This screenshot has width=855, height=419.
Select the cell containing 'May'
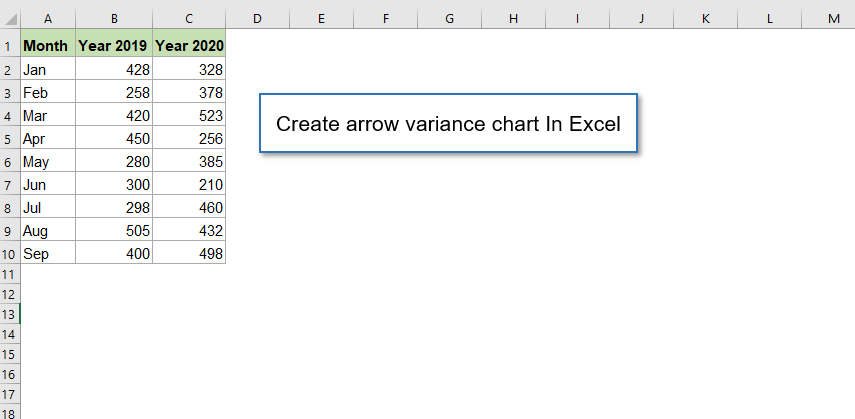(48, 162)
